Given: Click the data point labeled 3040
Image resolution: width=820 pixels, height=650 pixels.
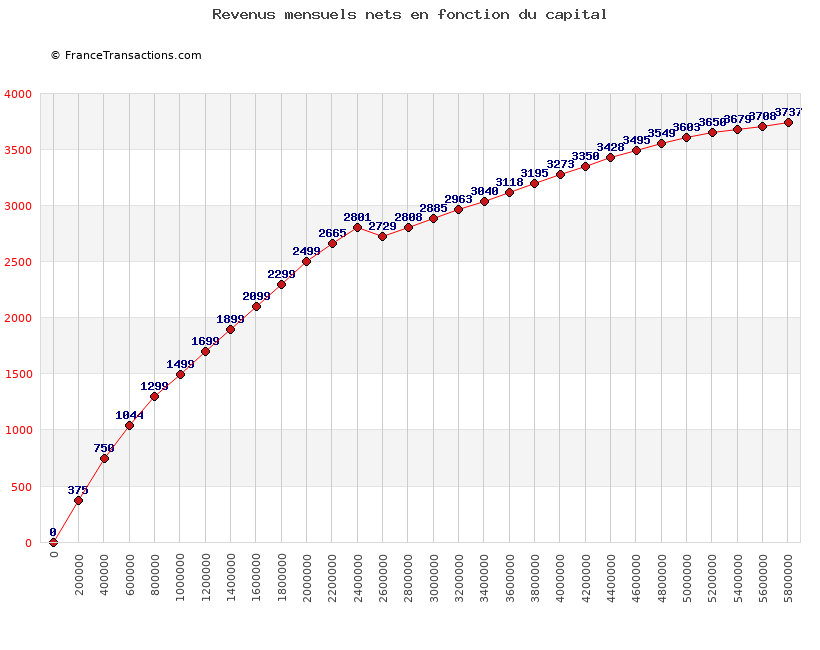Looking at the screenshot, I should point(484,202).
